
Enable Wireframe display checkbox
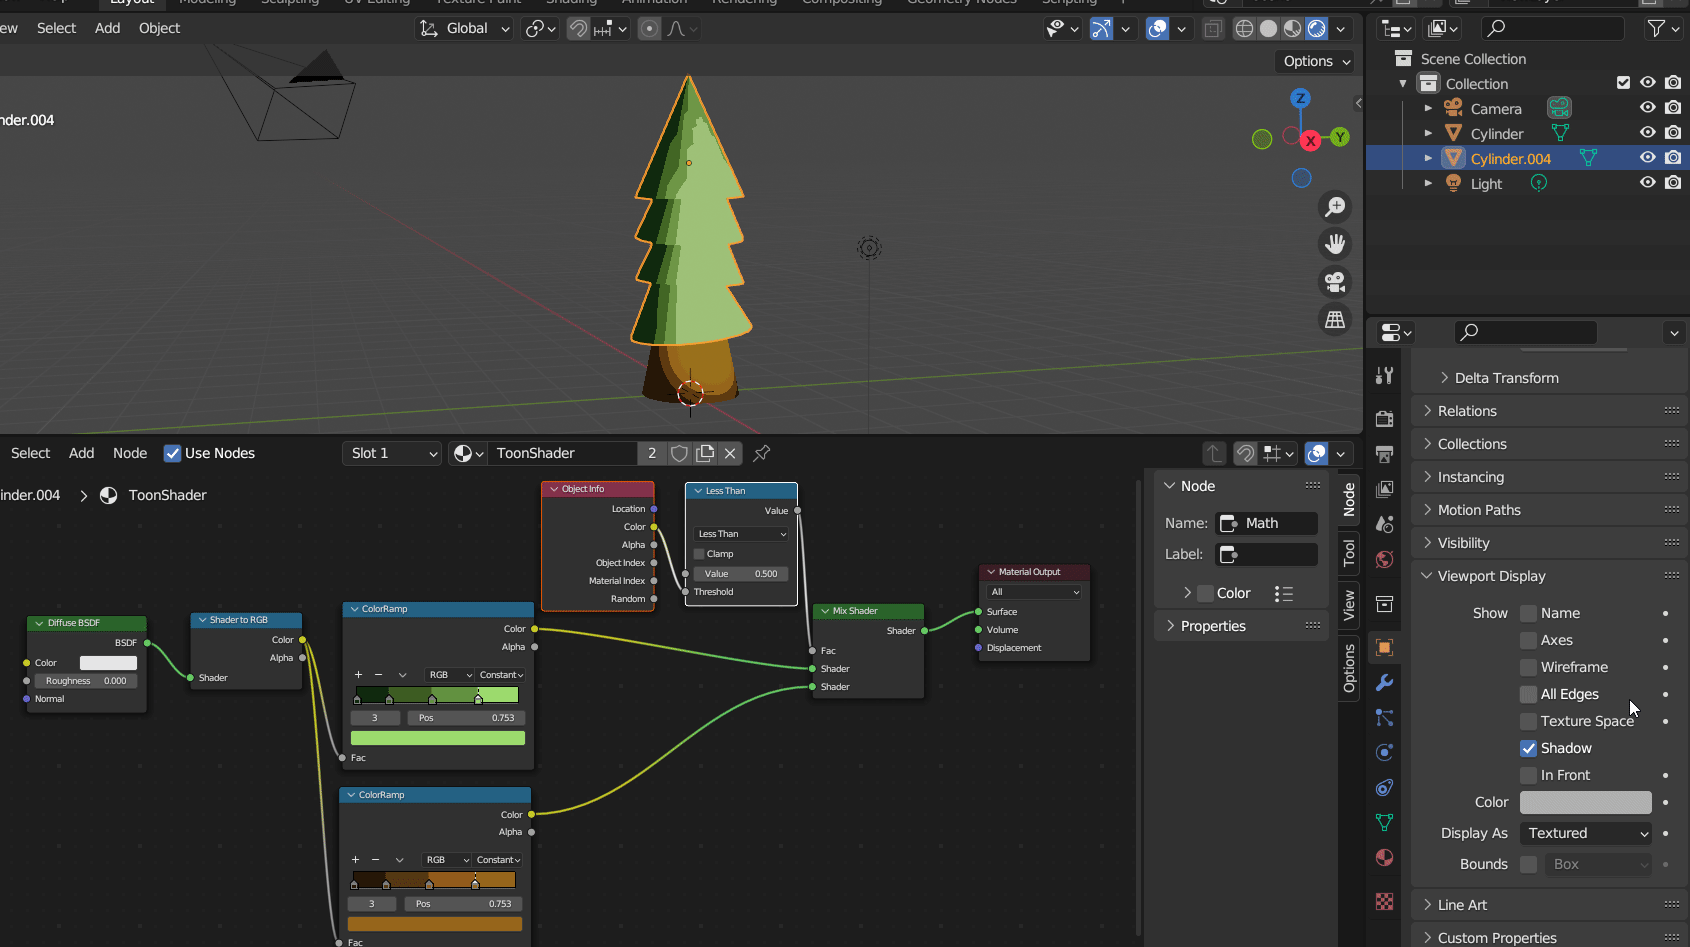click(1528, 667)
